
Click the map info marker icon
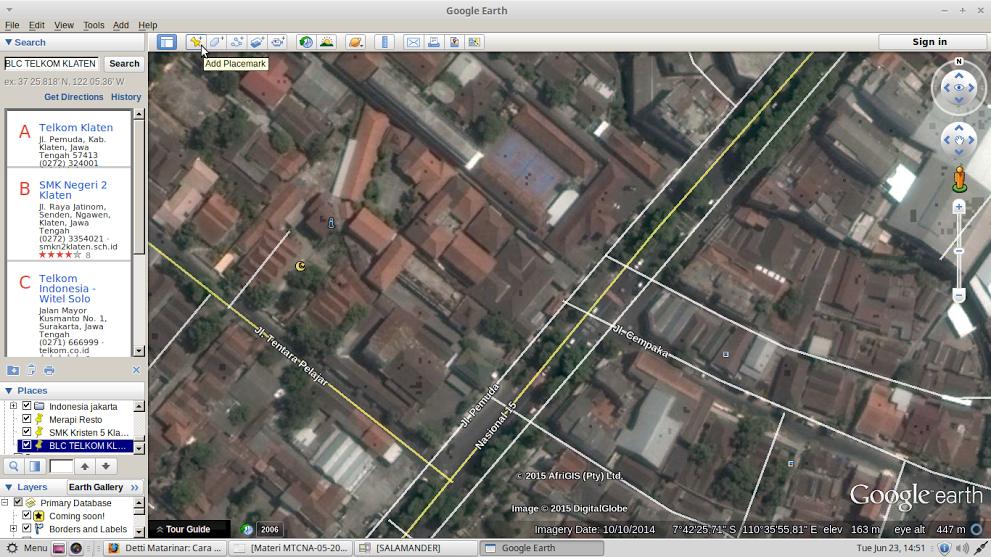pos(331,223)
